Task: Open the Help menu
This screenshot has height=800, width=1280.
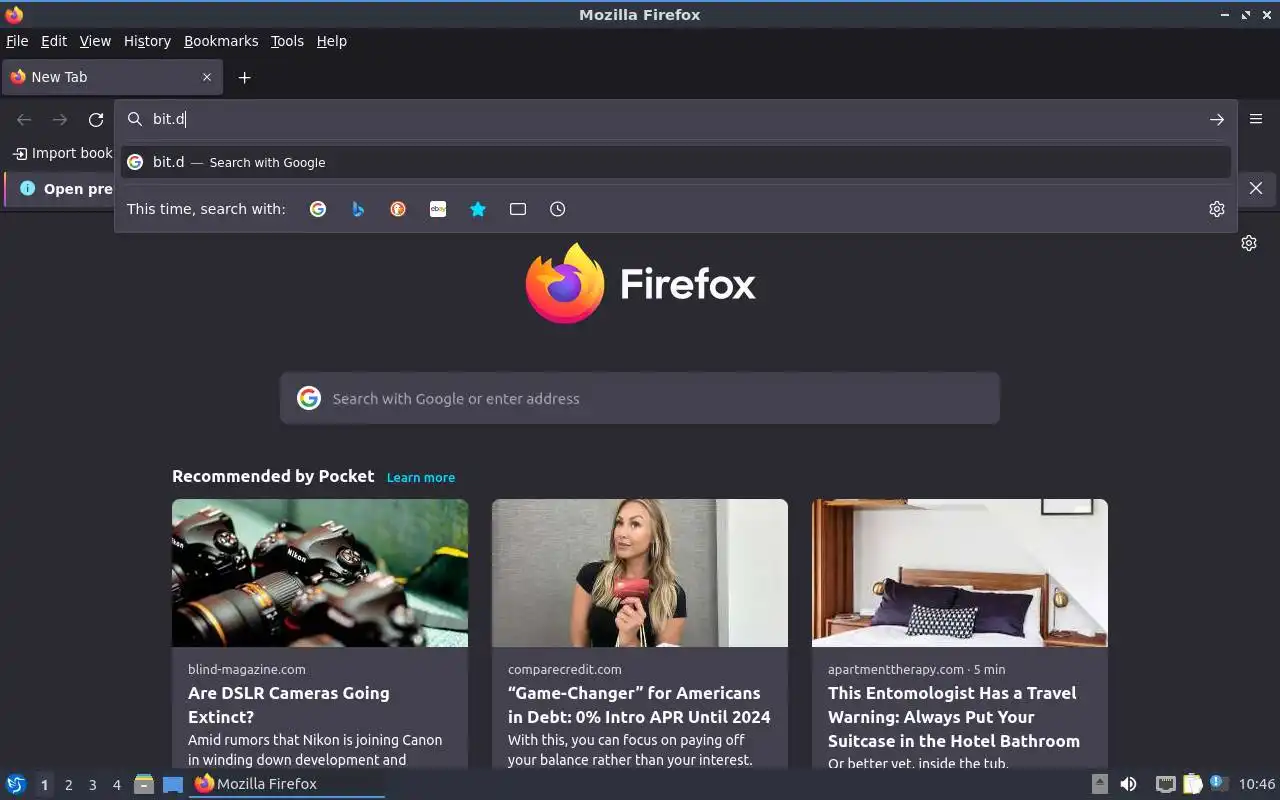Action: (x=332, y=41)
